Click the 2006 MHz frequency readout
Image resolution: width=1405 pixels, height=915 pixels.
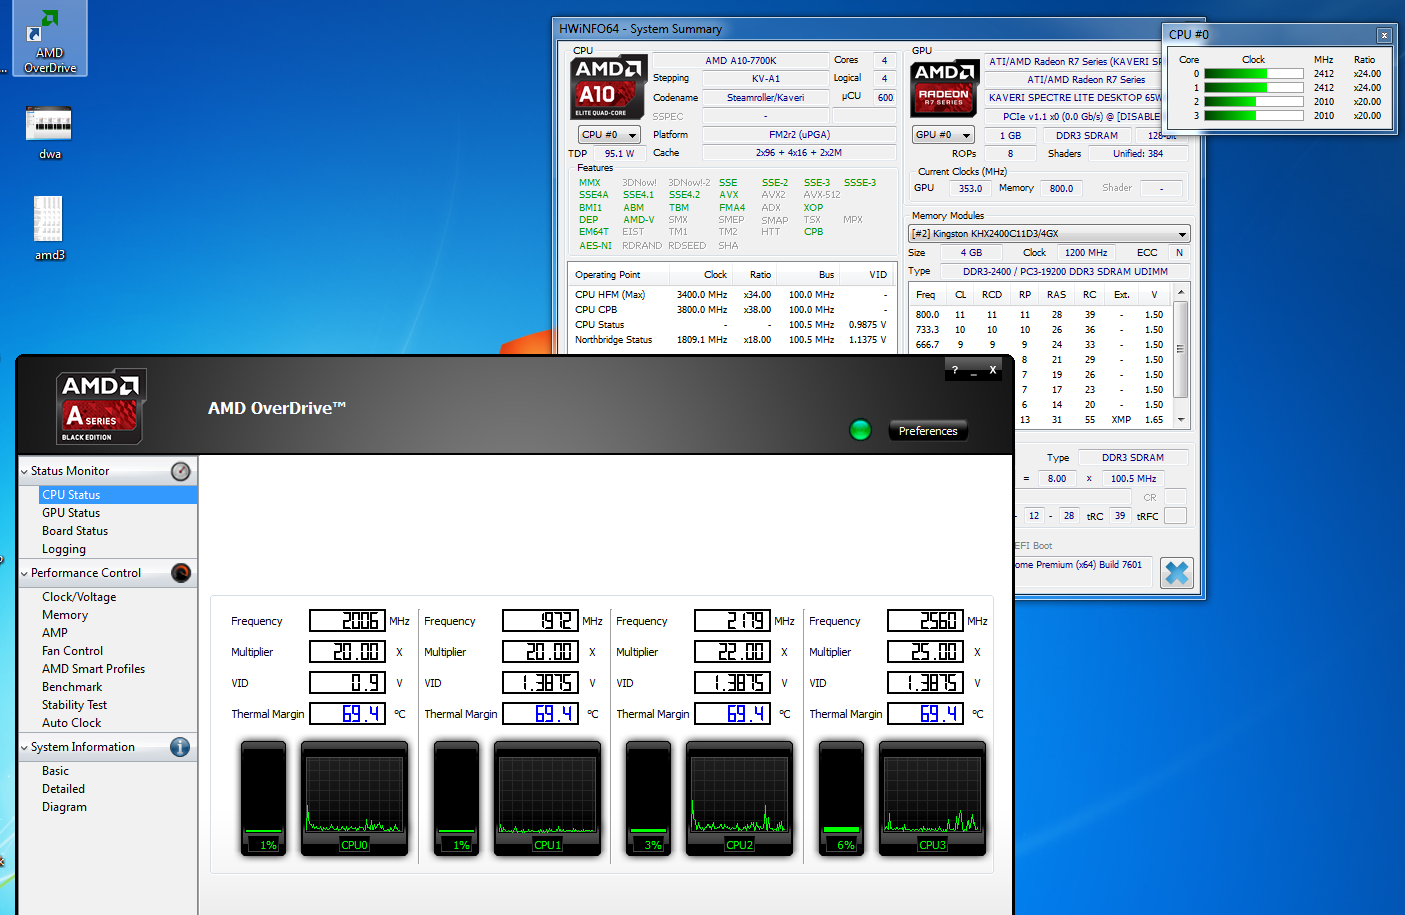point(347,621)
